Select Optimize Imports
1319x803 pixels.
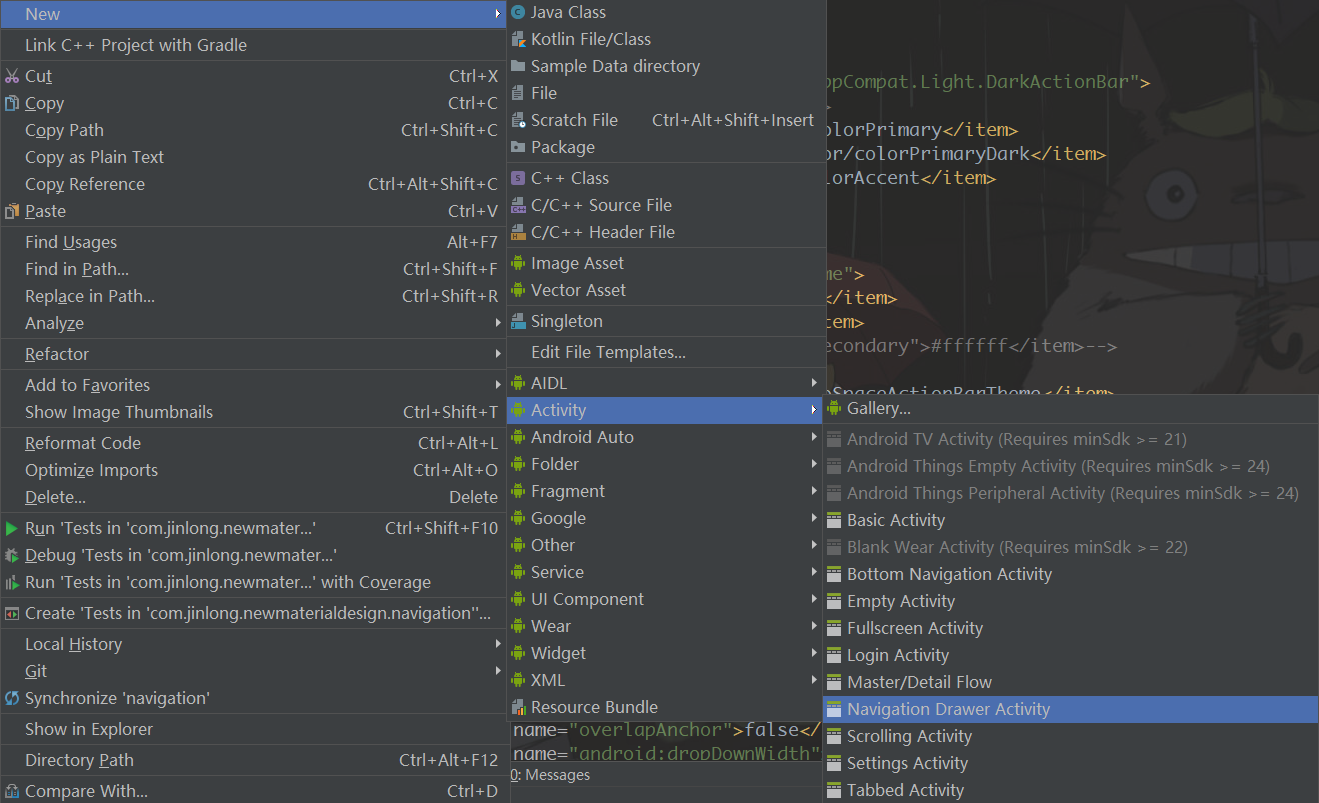(252, 470)
